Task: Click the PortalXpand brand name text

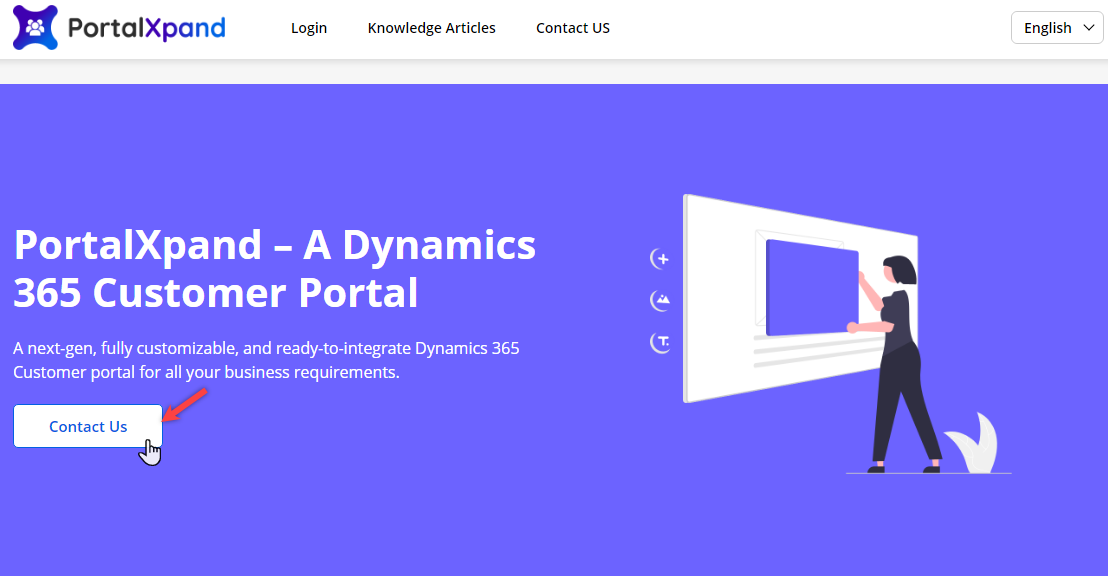Action: pyautogui.click(x=146, y=28)
